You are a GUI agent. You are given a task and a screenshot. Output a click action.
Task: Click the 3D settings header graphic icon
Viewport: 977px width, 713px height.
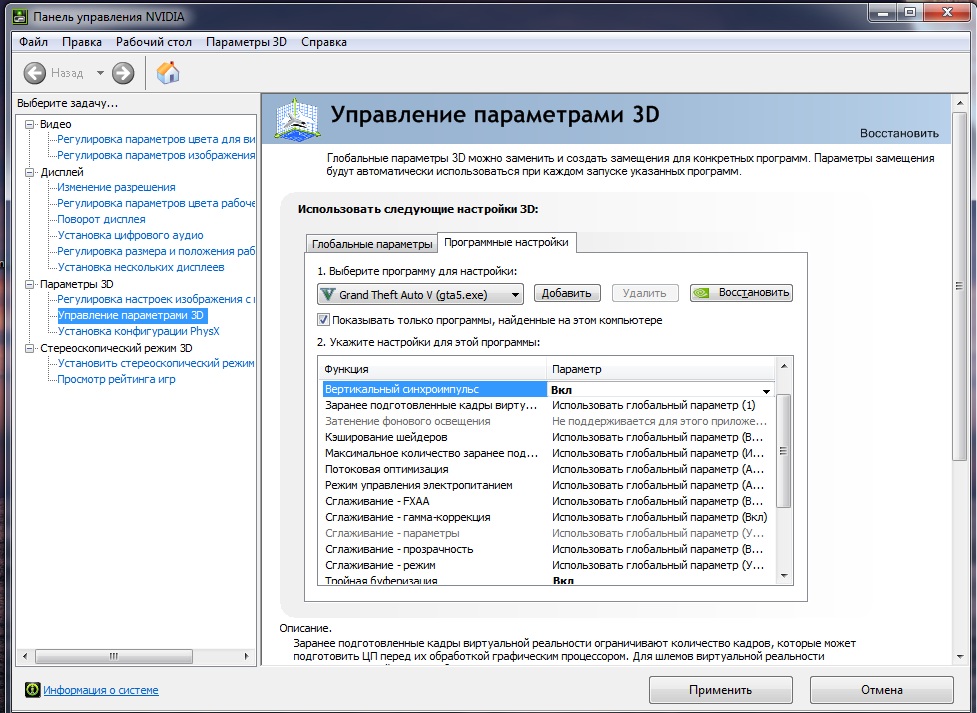coord(298,118)
